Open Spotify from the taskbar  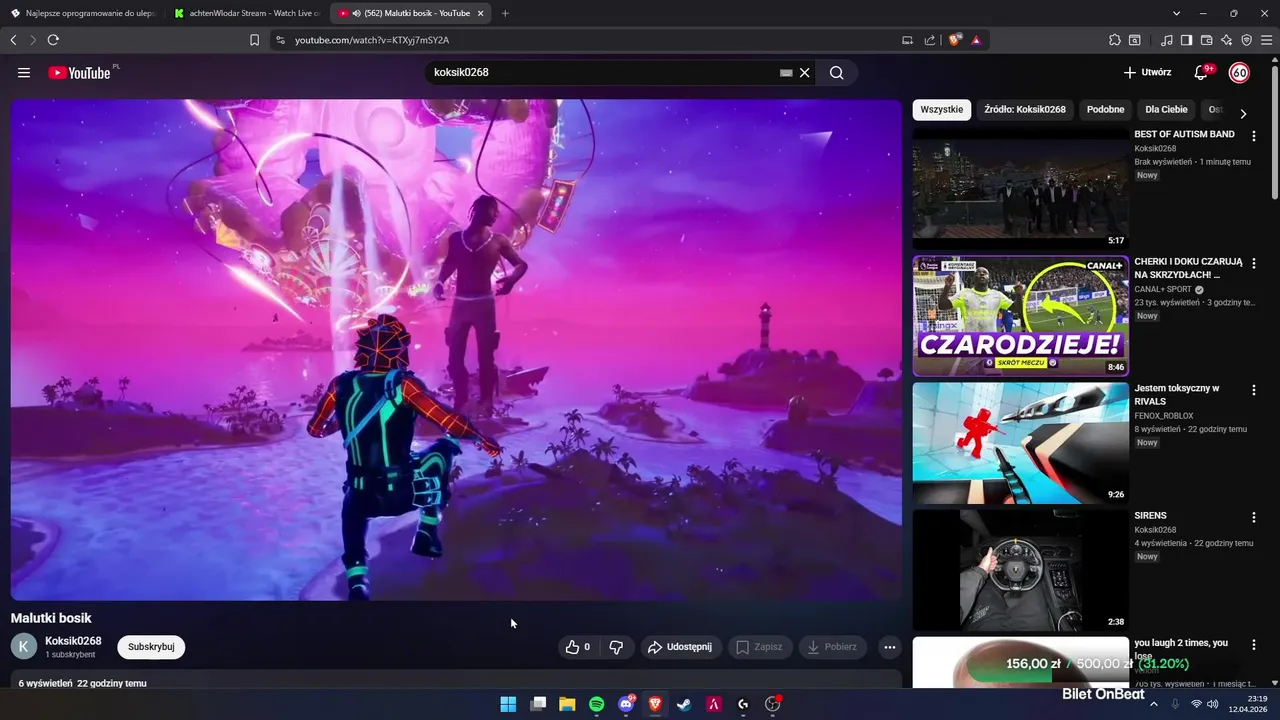[x=597, y=704]
